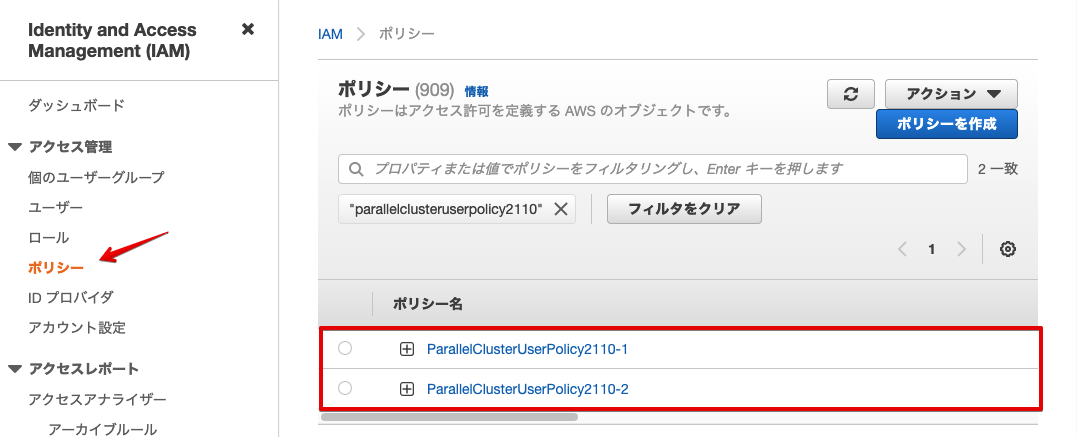
Task: Expand details of ParallelClusterUserPolicy2110-1 row
Action: 407,349
